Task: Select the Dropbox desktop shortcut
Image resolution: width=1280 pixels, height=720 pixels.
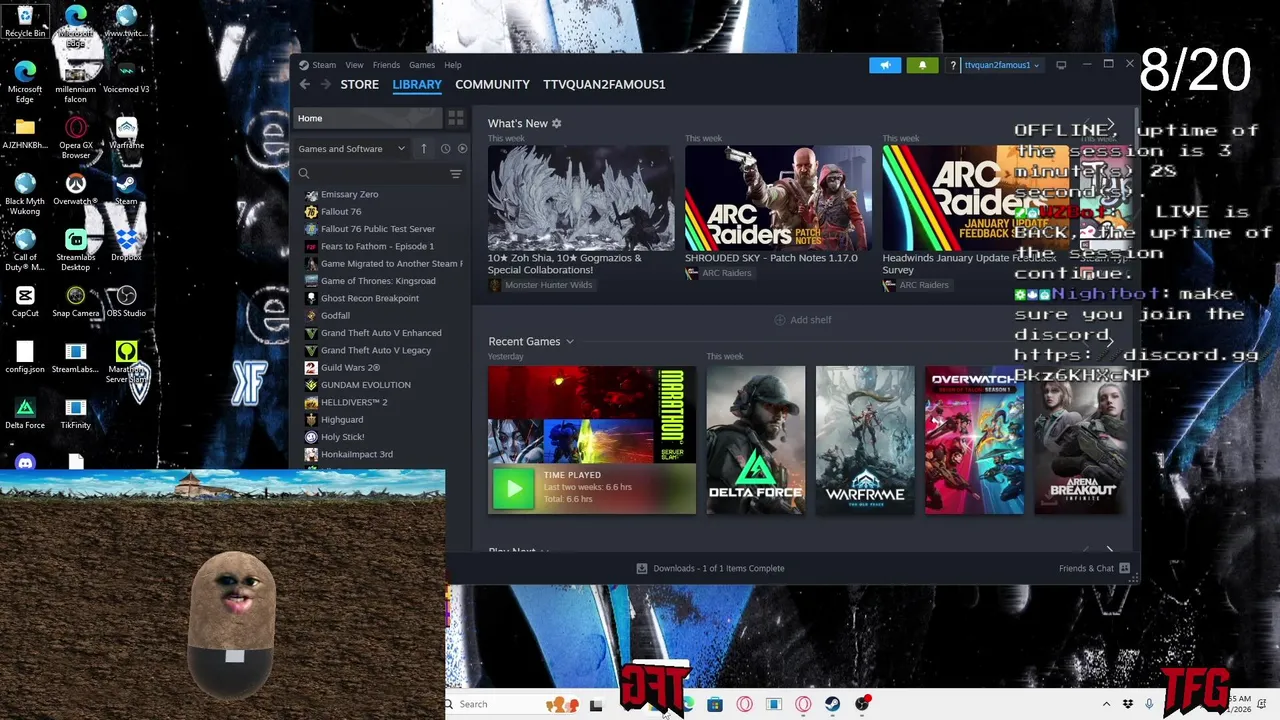Action: [126, 245]
